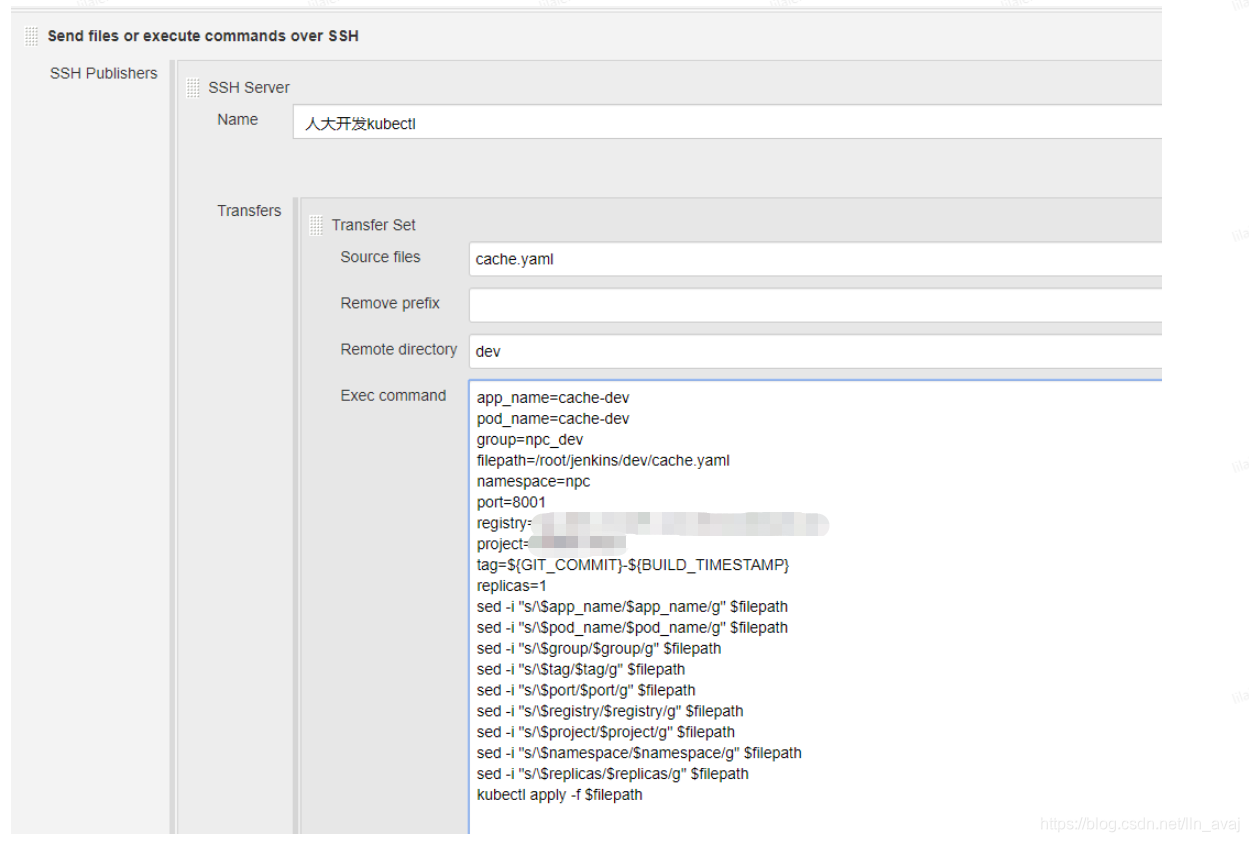Image resolution: width=1249 pixels, height=842 pixels.
Task: Click the 'Source files' label
Action: click(x=380, y=257)
